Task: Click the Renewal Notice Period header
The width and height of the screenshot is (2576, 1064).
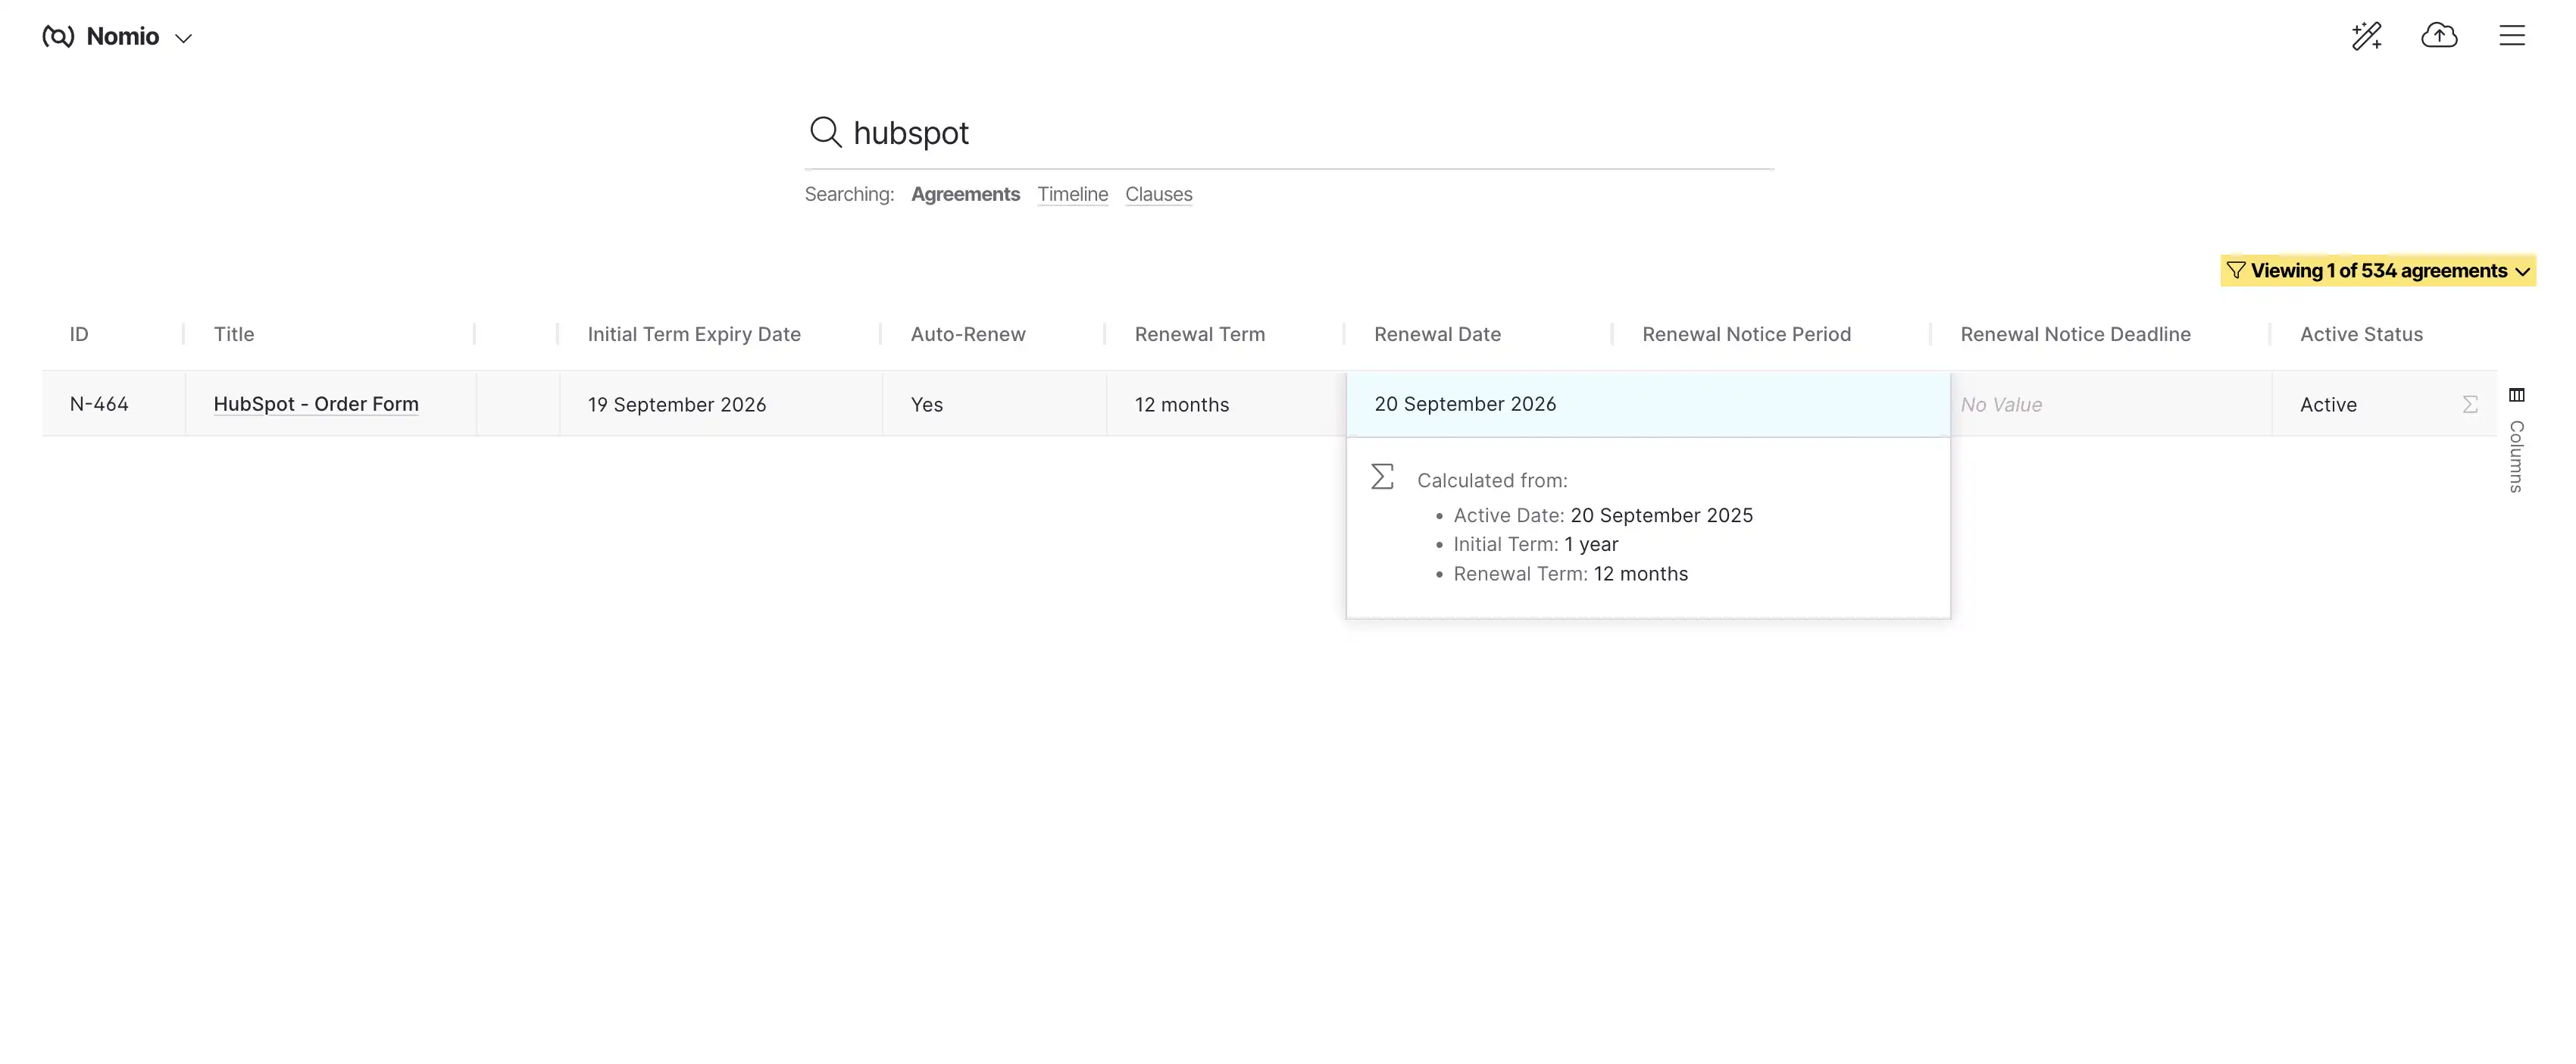Action: coord(1746,334)
